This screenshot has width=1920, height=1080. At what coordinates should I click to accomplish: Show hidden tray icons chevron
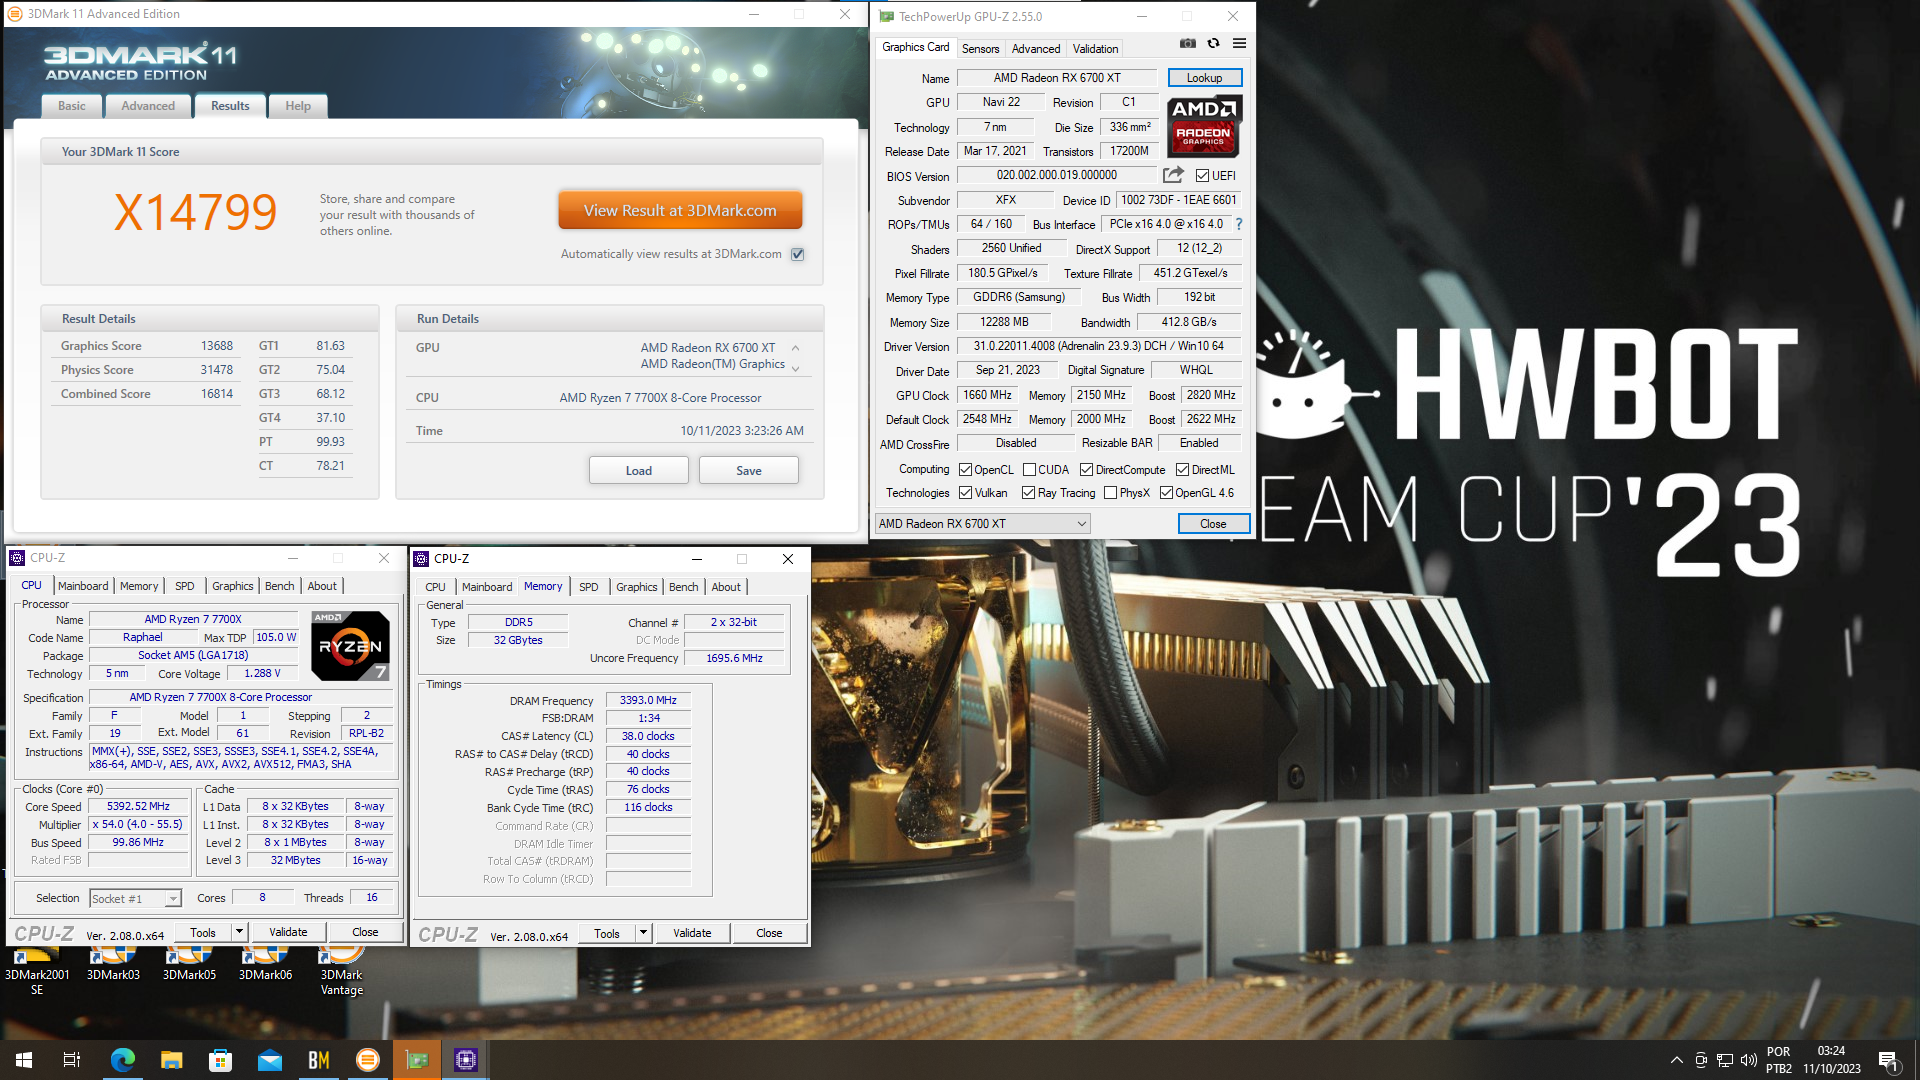pos(1676,1060)
